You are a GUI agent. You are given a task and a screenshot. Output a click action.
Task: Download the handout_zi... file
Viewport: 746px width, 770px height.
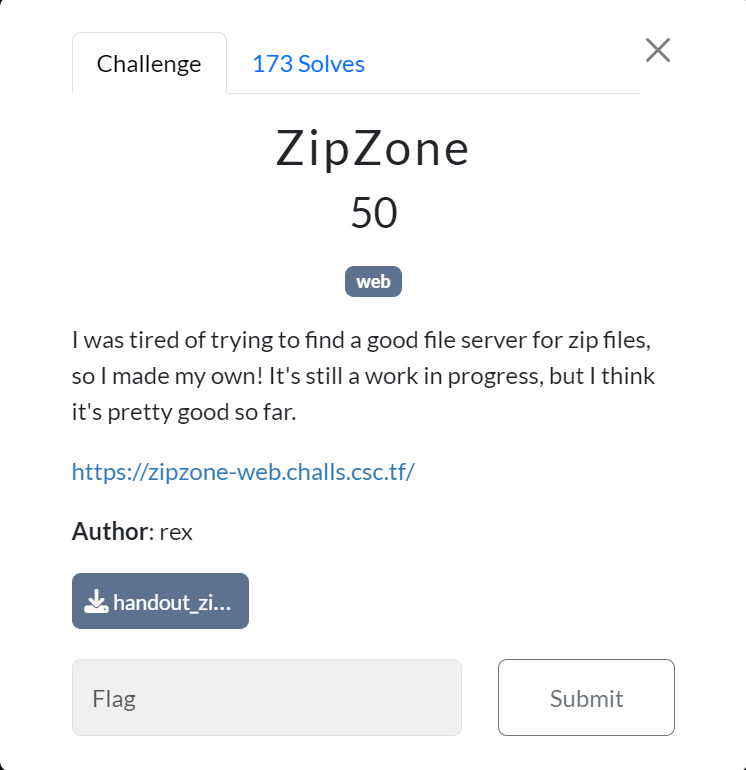160,601
